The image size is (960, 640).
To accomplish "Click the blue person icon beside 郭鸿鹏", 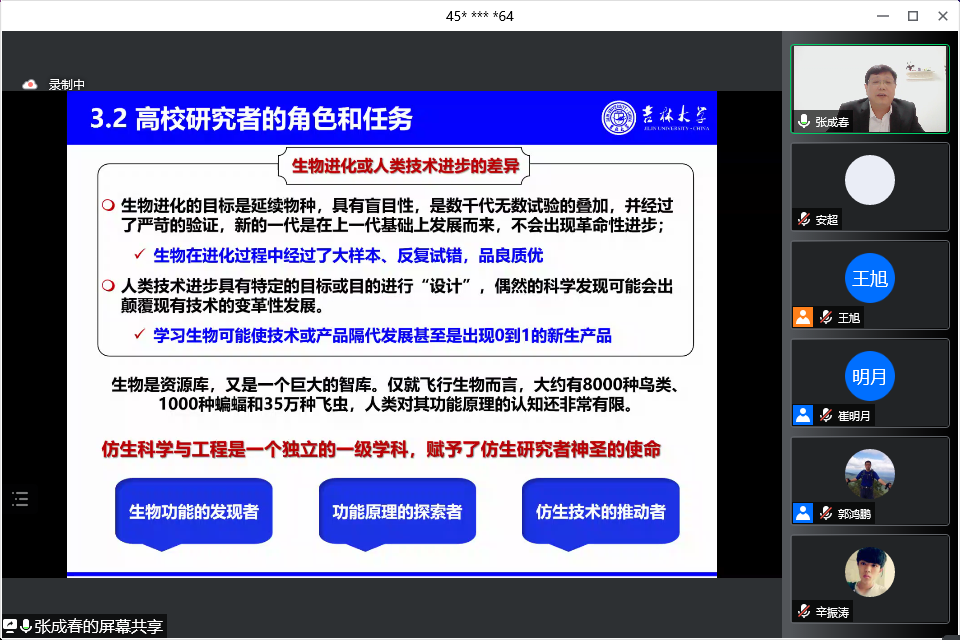I will (x=803, y=513).
